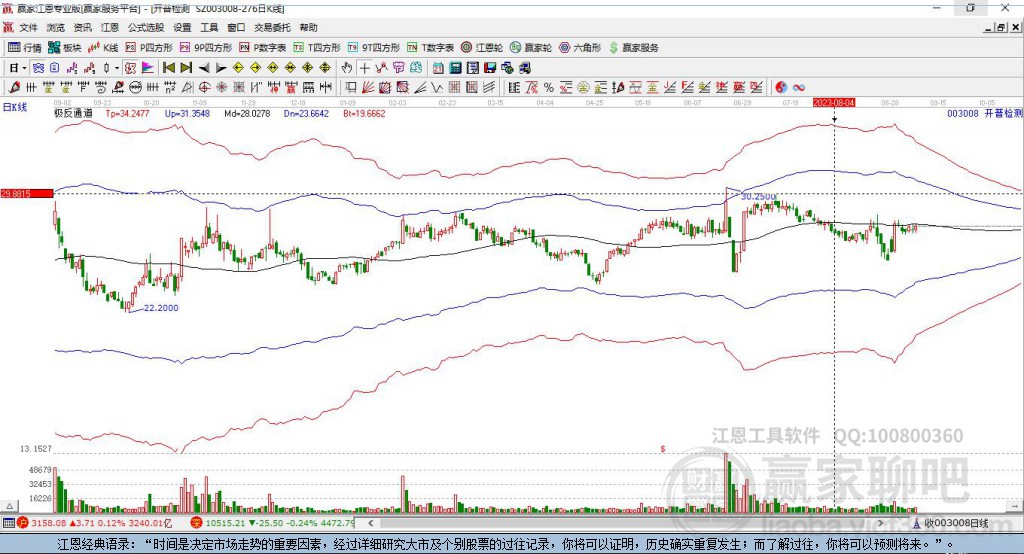Screen dimensions: 1024x554
Task: Open the 9T四方形 tool
Action: (374, 48)
